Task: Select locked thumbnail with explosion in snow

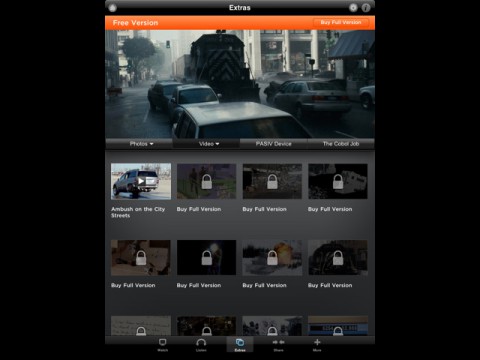Action: pyautogui.click(x=272, y=258)
